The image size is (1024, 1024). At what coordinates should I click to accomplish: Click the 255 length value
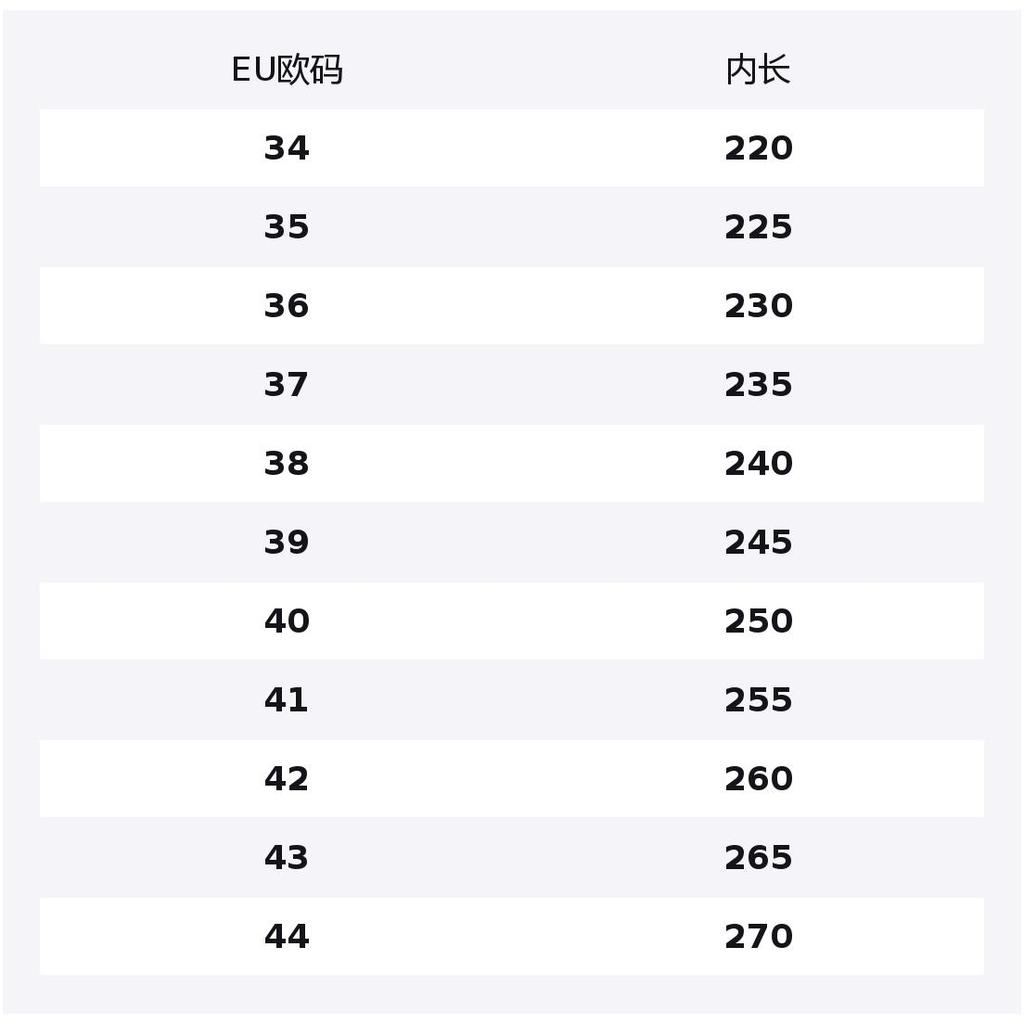(x=758, y=700)
